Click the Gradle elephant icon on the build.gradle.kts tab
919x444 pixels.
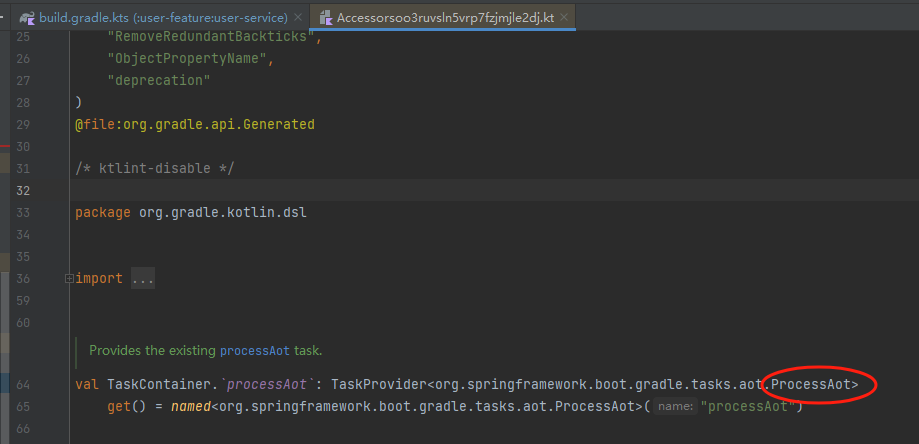27,18
